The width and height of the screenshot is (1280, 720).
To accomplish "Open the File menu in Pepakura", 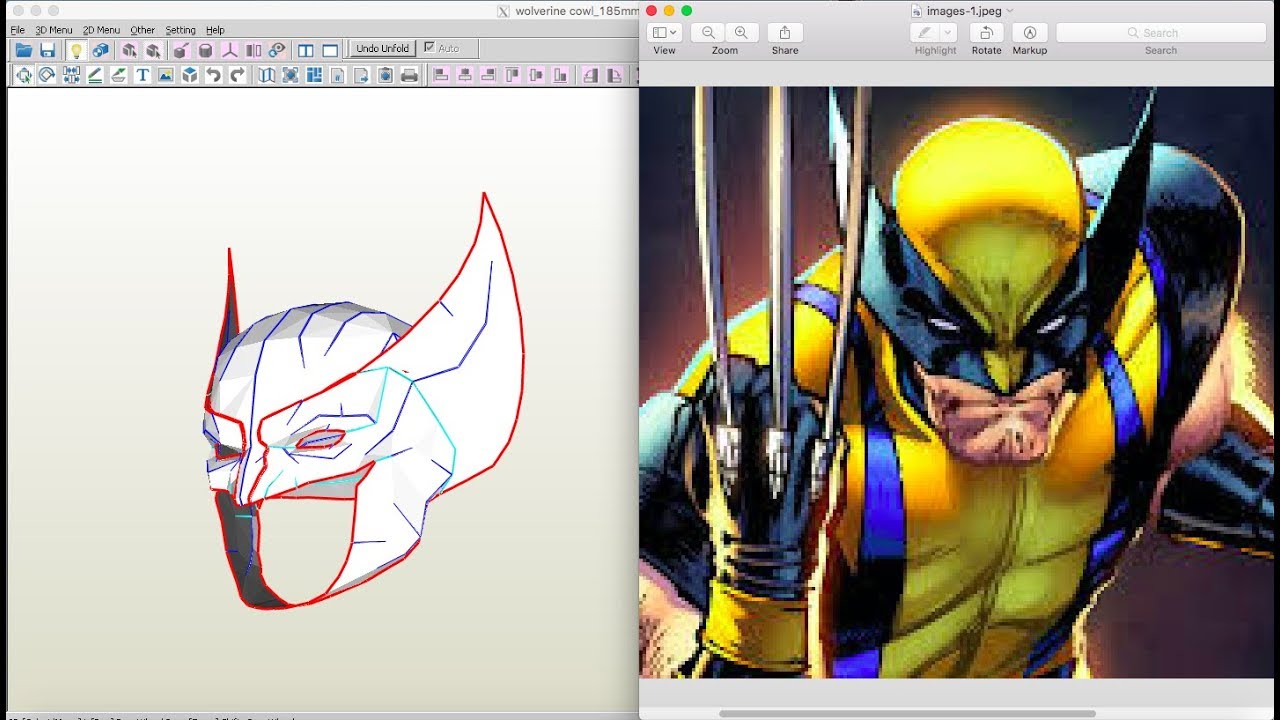I will coord(17,30).
